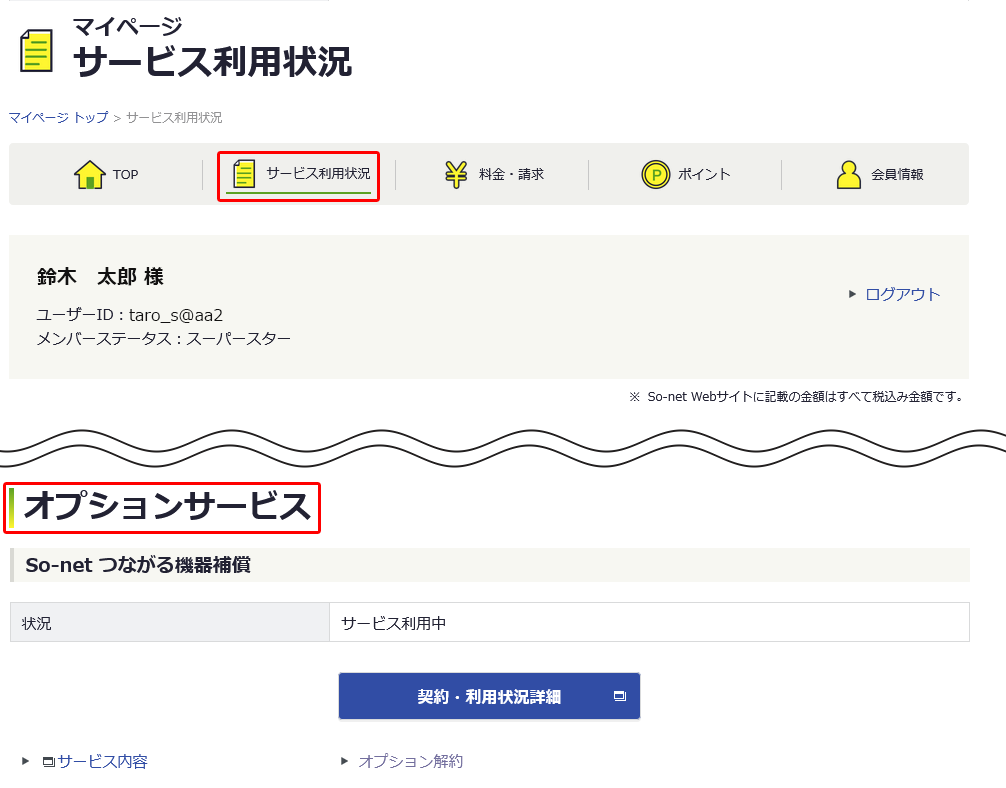Select the サービス利用状況 tab label

point(317,174)
